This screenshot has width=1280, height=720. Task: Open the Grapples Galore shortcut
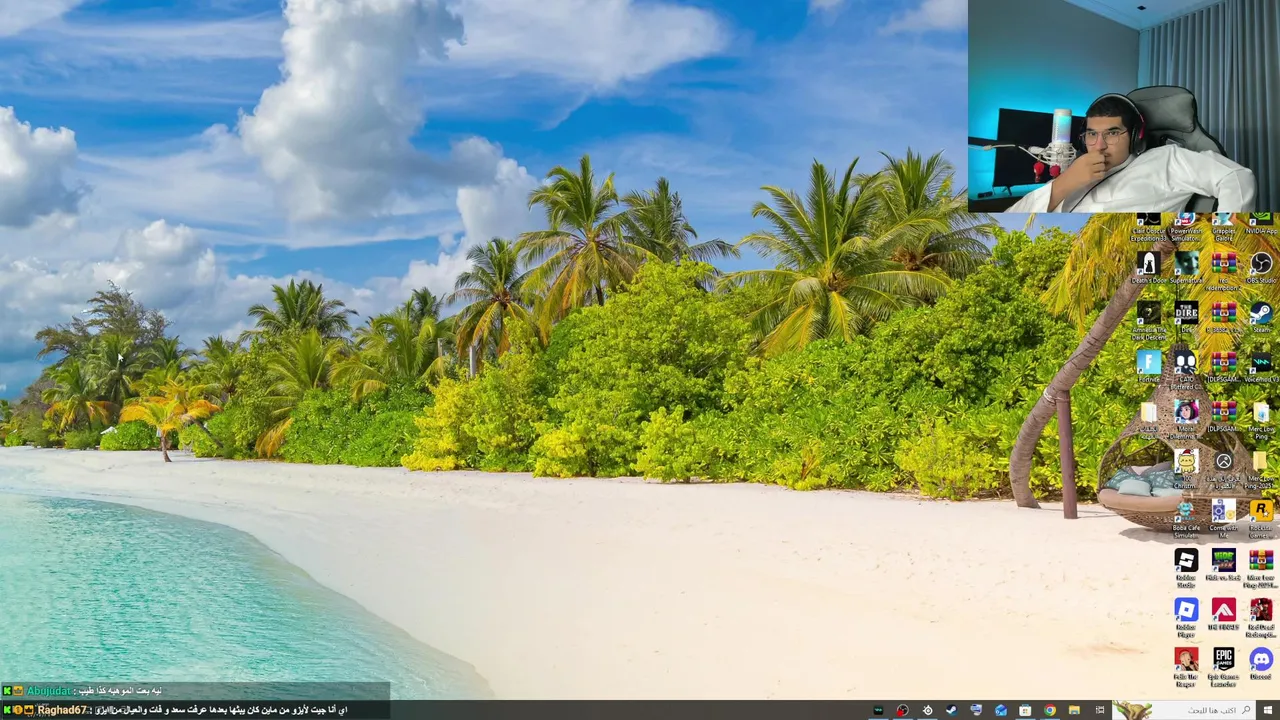coord(1223,227)
